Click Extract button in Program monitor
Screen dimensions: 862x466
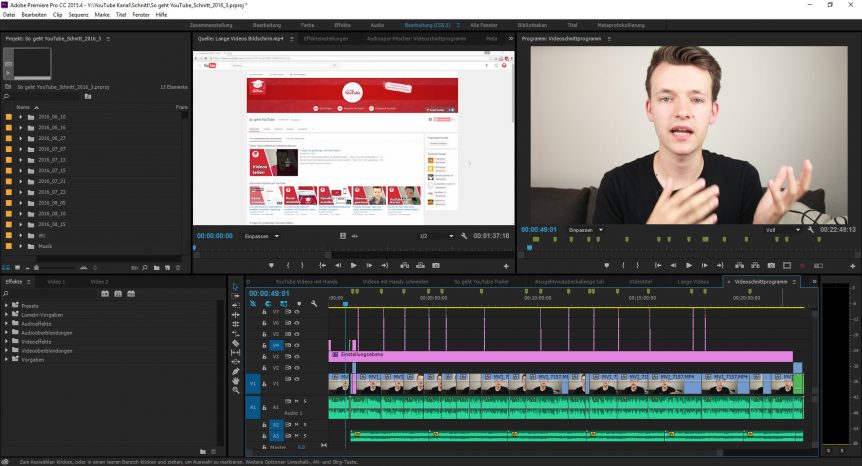point(755,265)
